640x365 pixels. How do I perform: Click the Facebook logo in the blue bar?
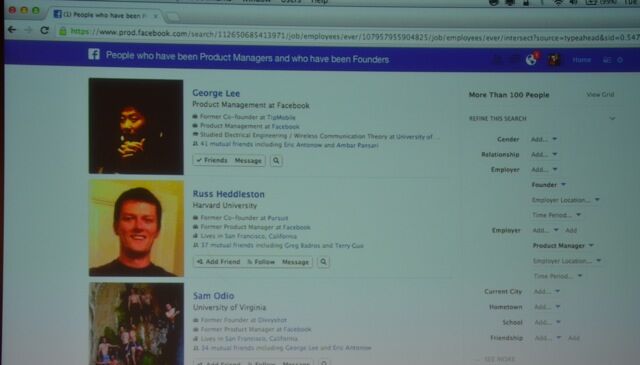click(94, 54)
